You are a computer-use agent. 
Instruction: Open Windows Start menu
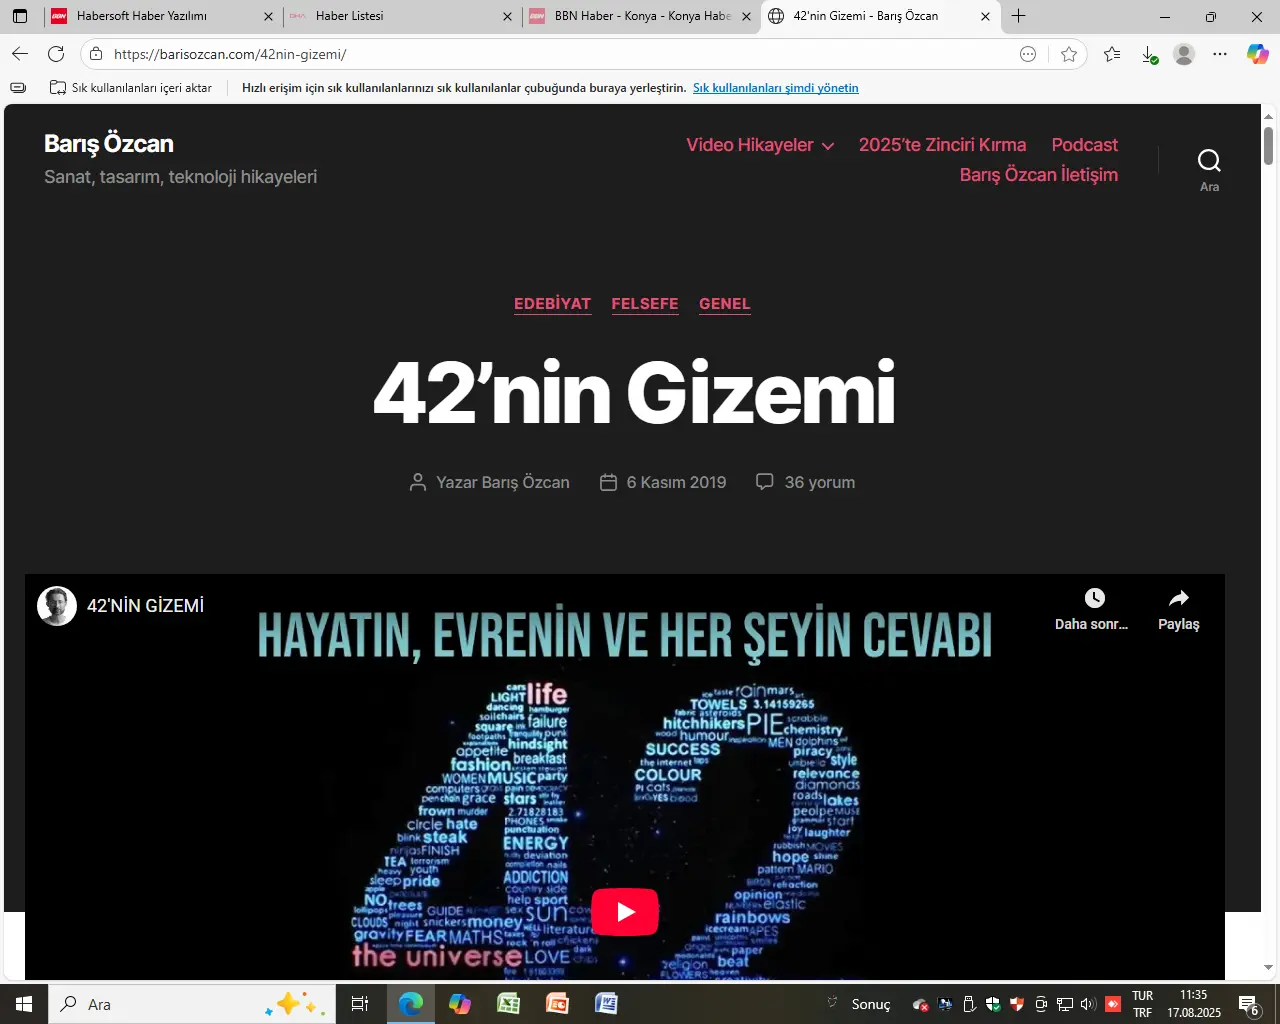(x=24, y=1004)
